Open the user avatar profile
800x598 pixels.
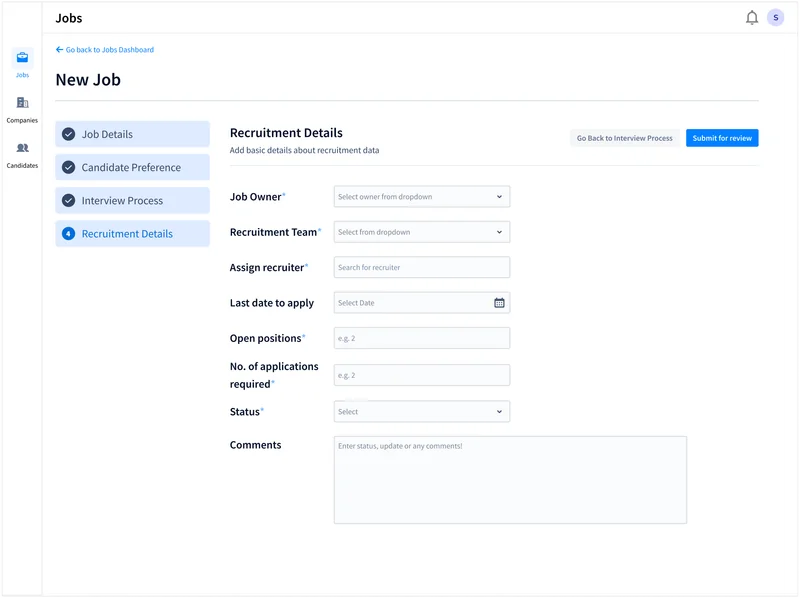(x=776, y=18)
